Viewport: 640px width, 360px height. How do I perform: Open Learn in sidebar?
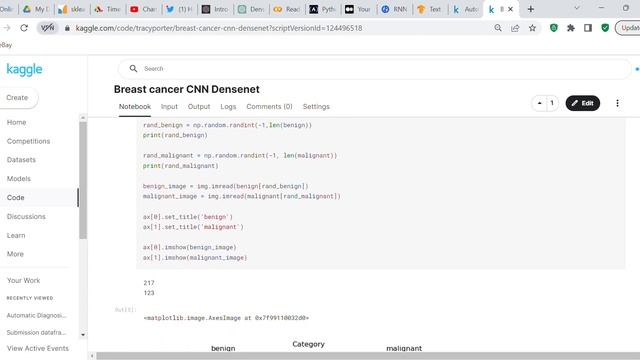(16, 235)
